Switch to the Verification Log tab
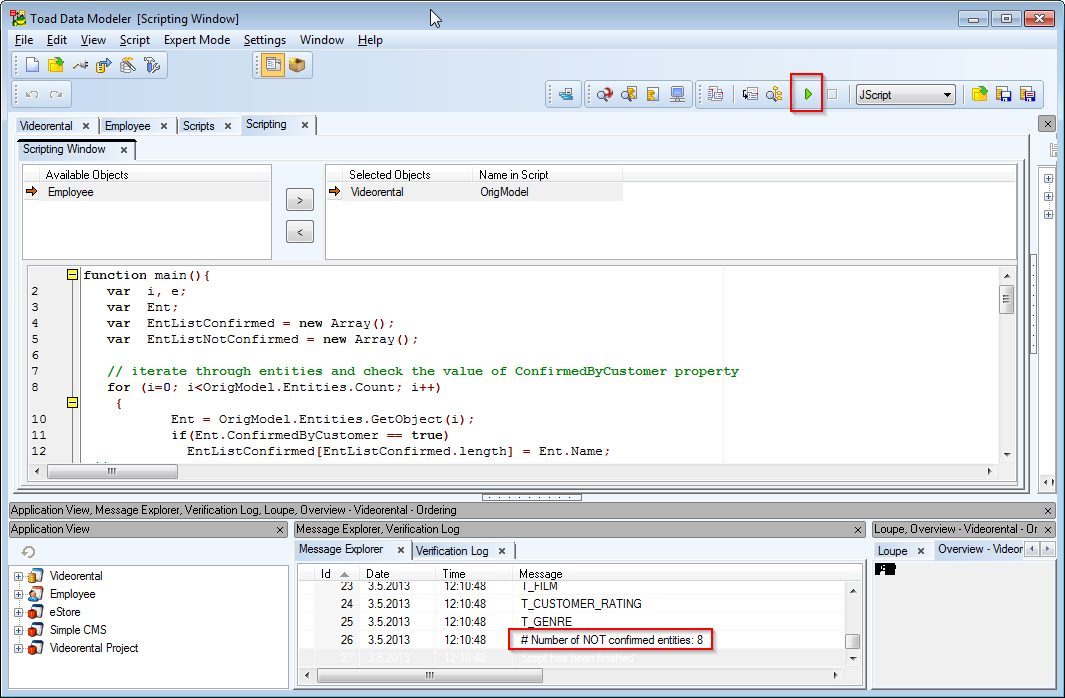This screenshot has width=1065, height=698. click(452, 550)
